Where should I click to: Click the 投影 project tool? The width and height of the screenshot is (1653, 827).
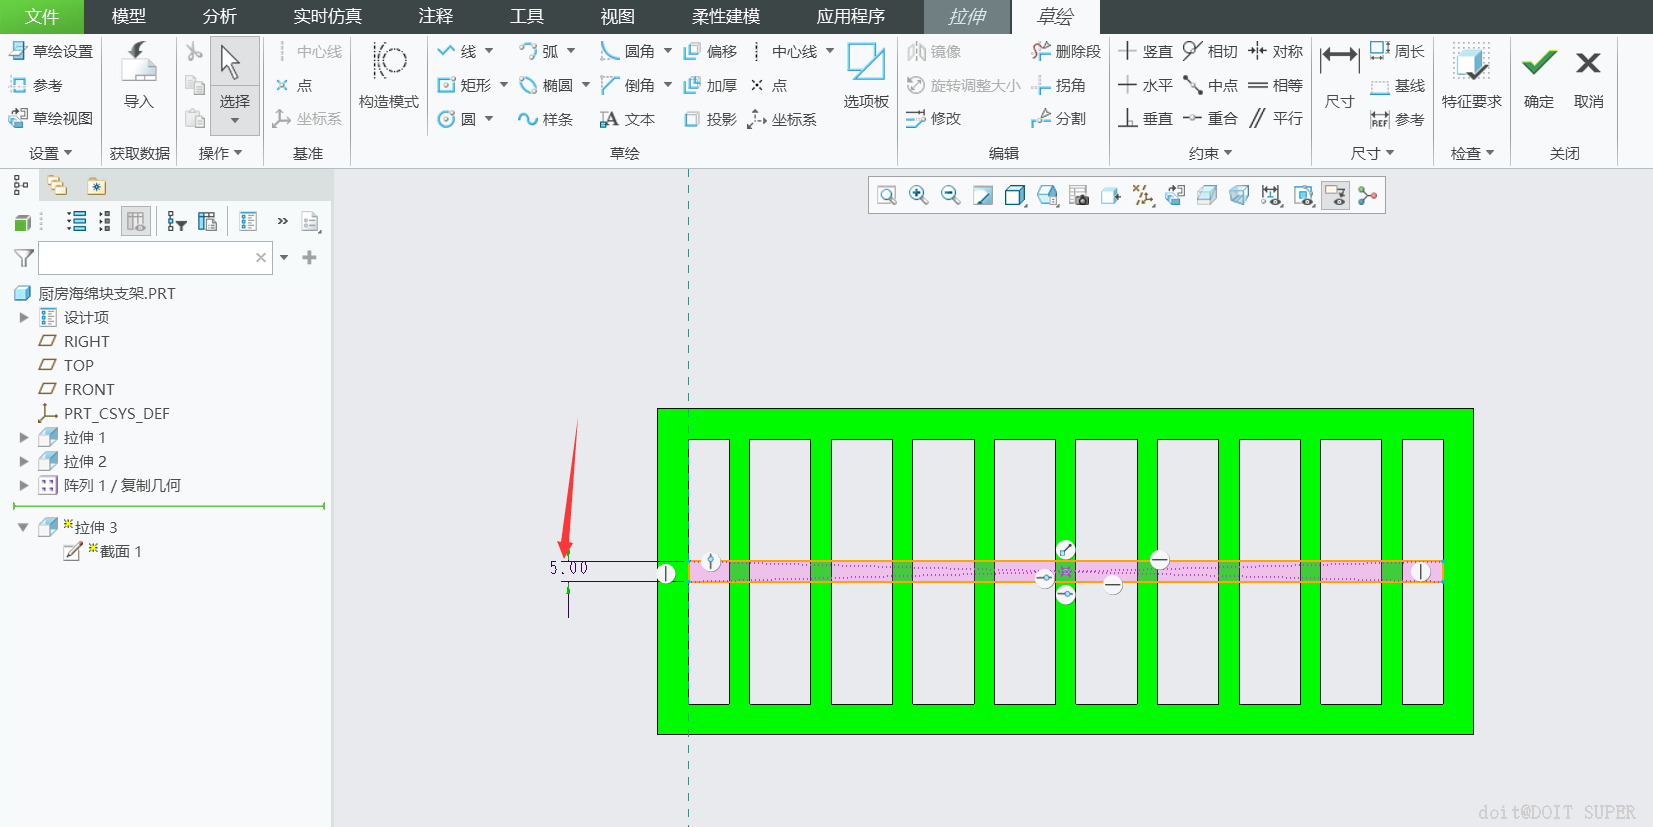pyautogui.click(x=710, y=119)
